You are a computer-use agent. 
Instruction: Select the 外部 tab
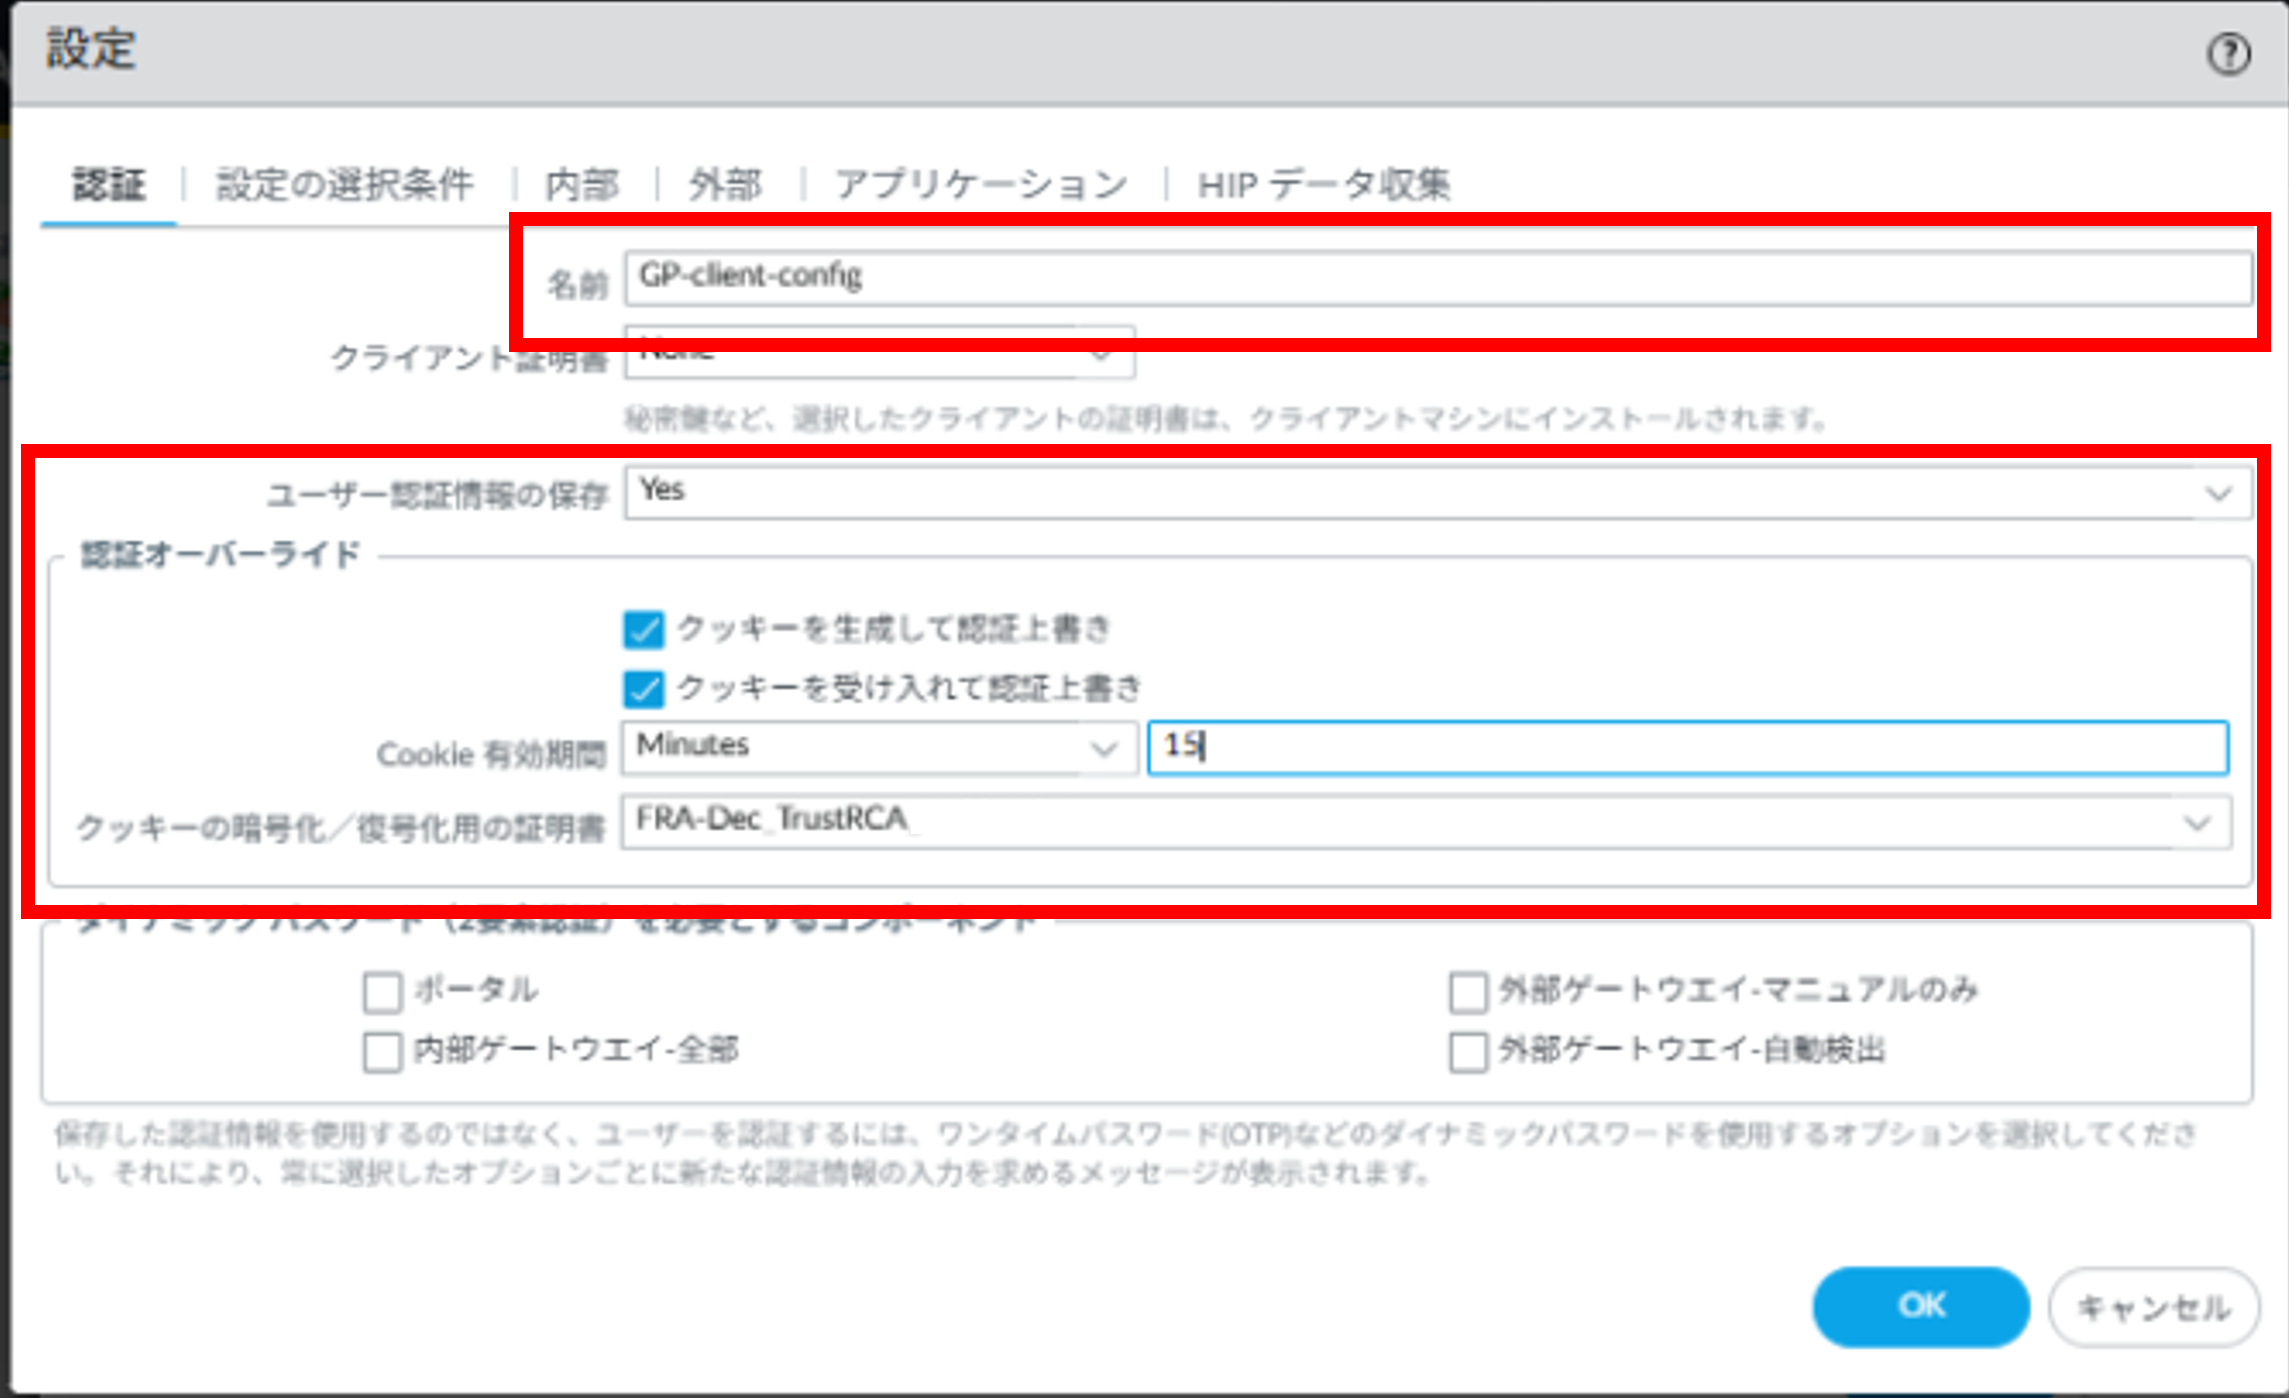tap(725, 185)
